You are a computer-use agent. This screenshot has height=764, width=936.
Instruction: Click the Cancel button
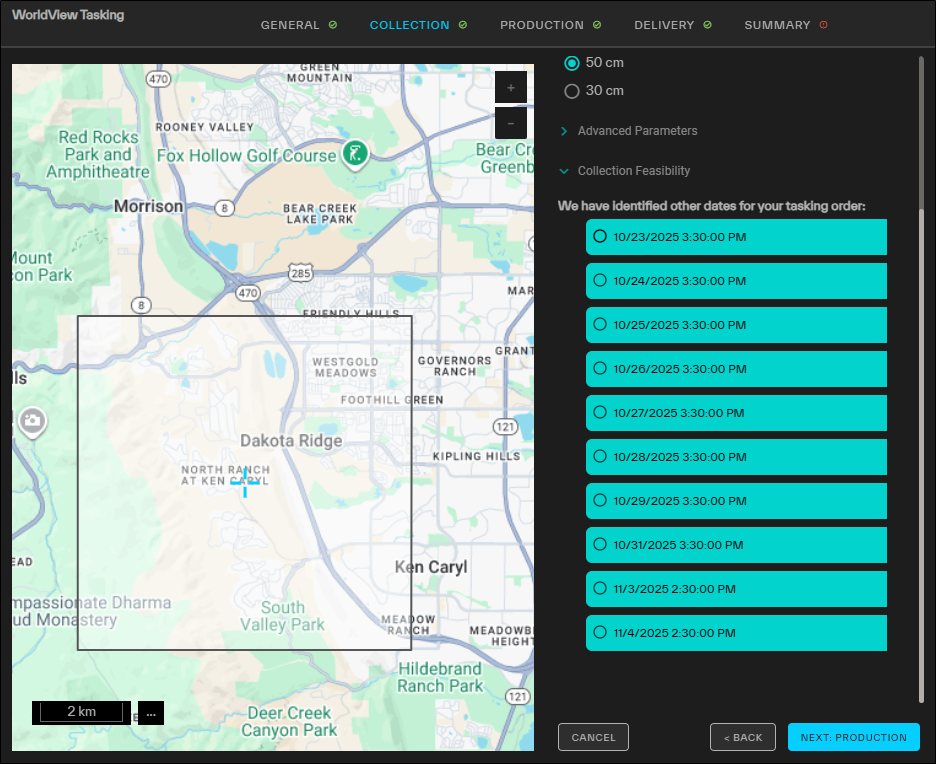coord(593,737)
